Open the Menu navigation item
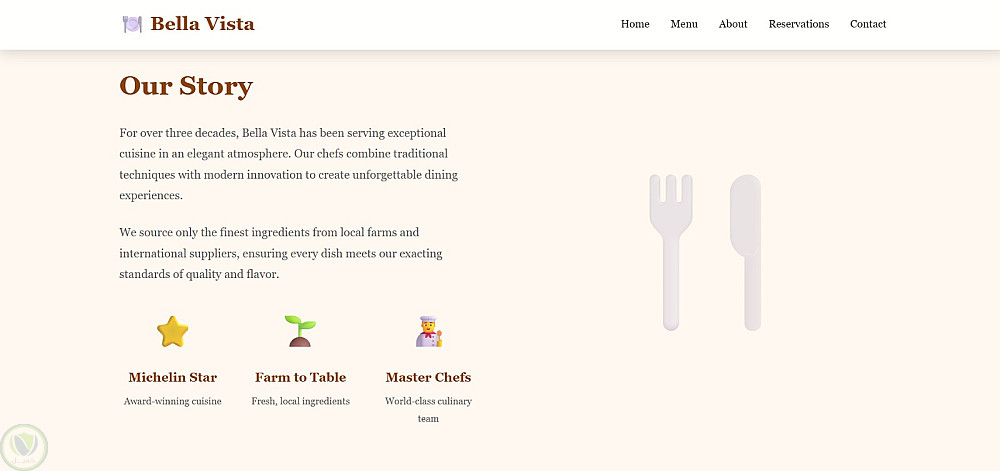The height and width of the screenshot is (471, 1000). pos(684,24)
